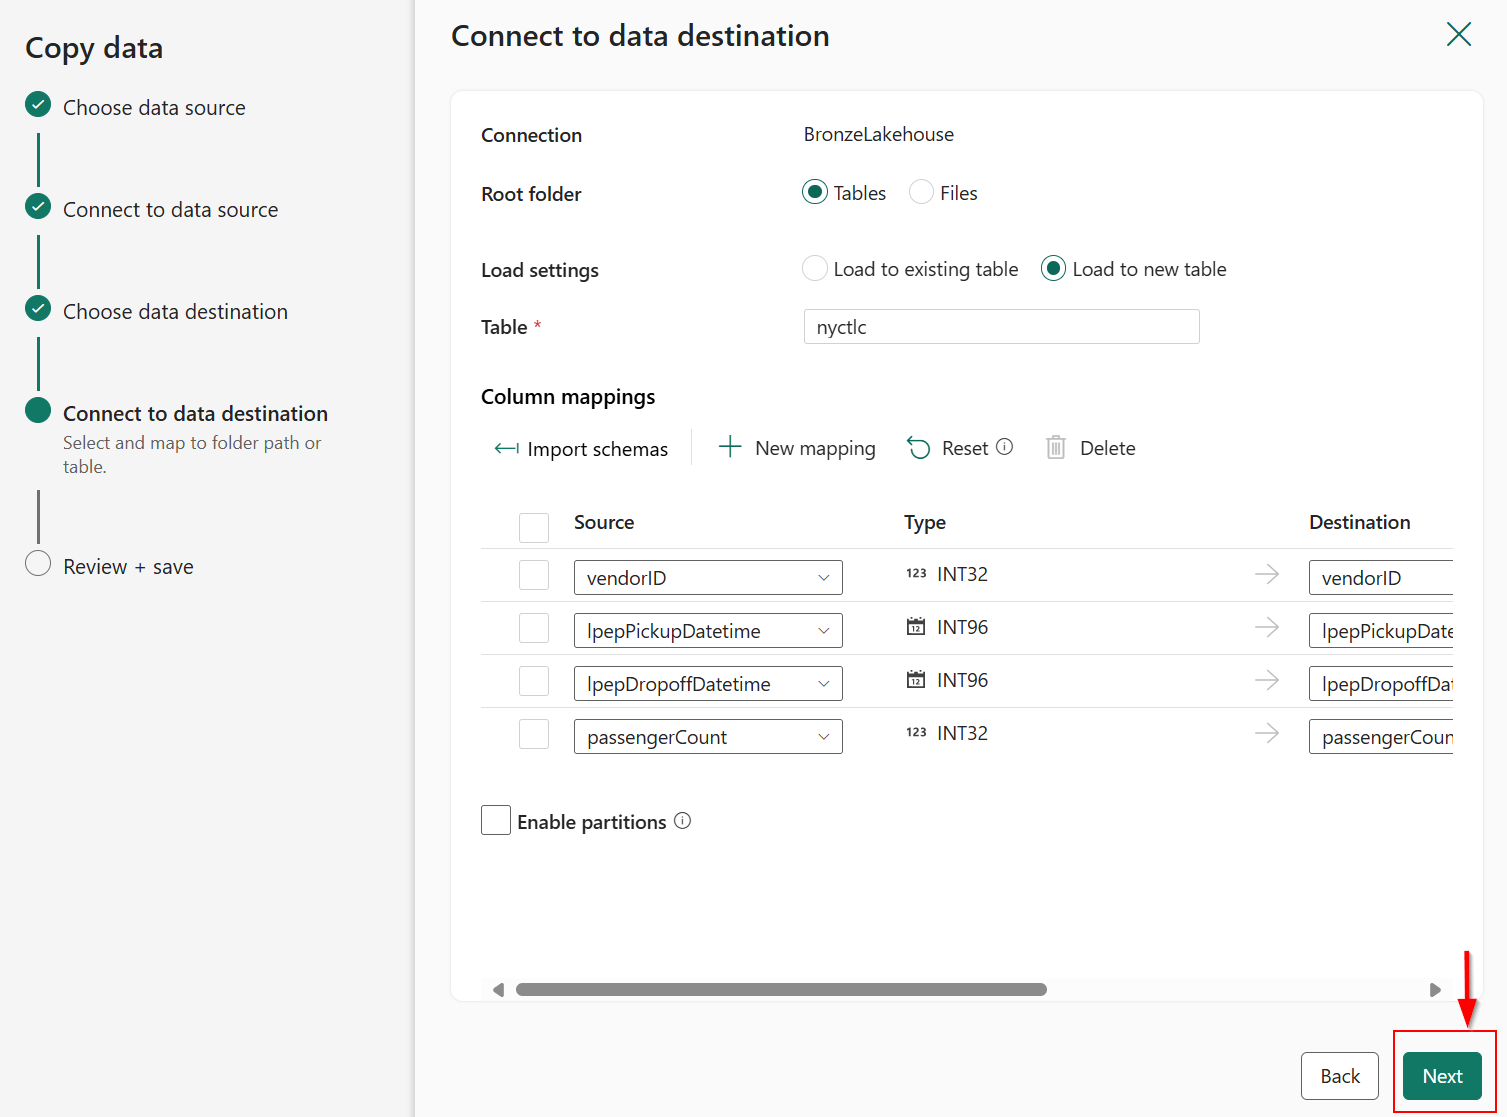Click the lpepDropoffDatetime mapping arrow icon
1507x1117 pixels.
[1267, 680]
